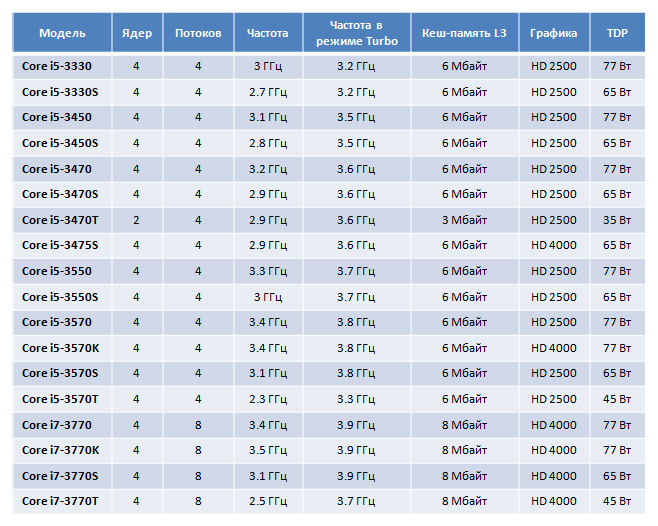Select the Потоков header cell
This screenshot has height=526, width=658.
[198, 33]
